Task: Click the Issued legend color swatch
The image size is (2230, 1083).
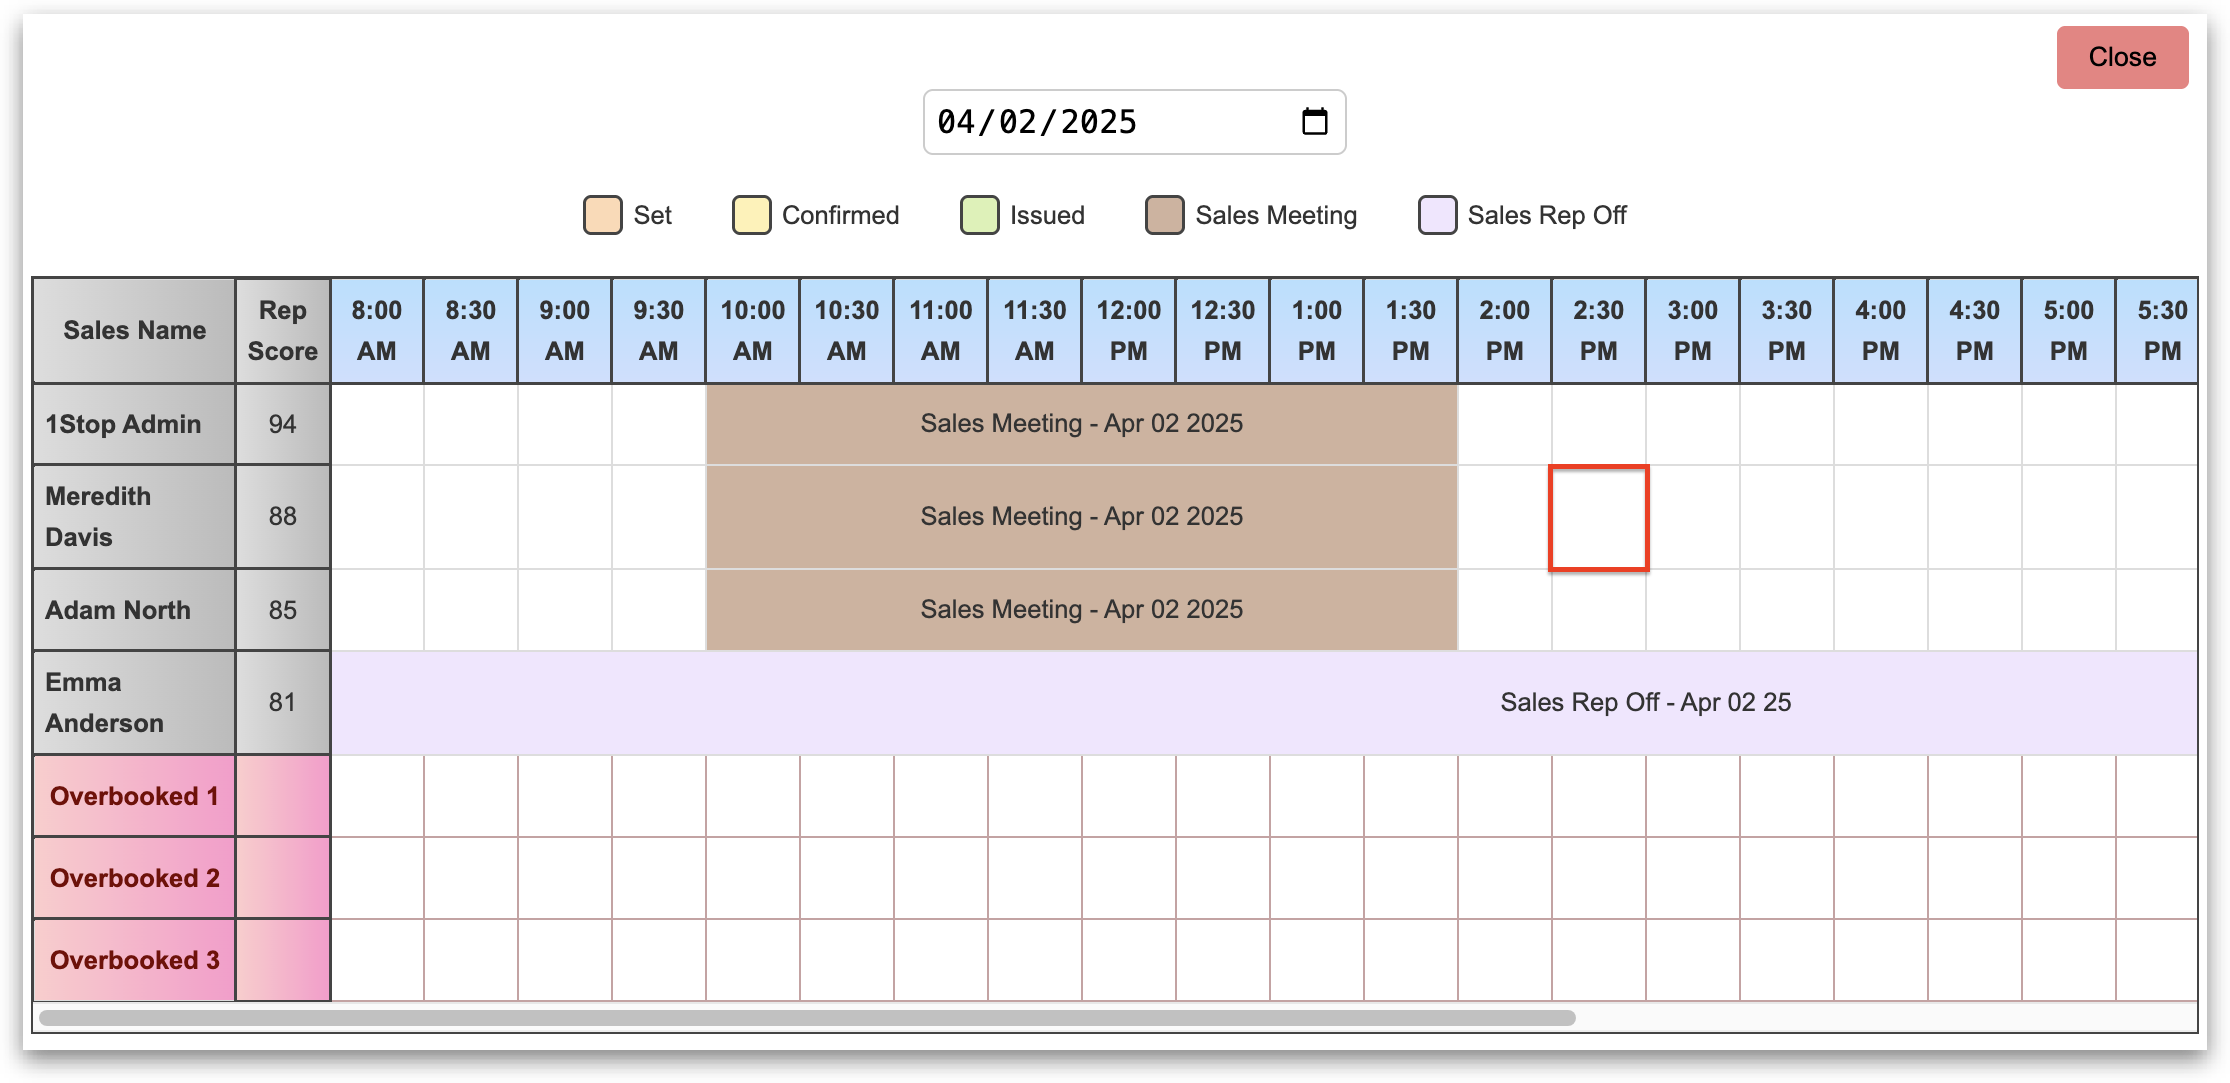Action: coord(979,215)
